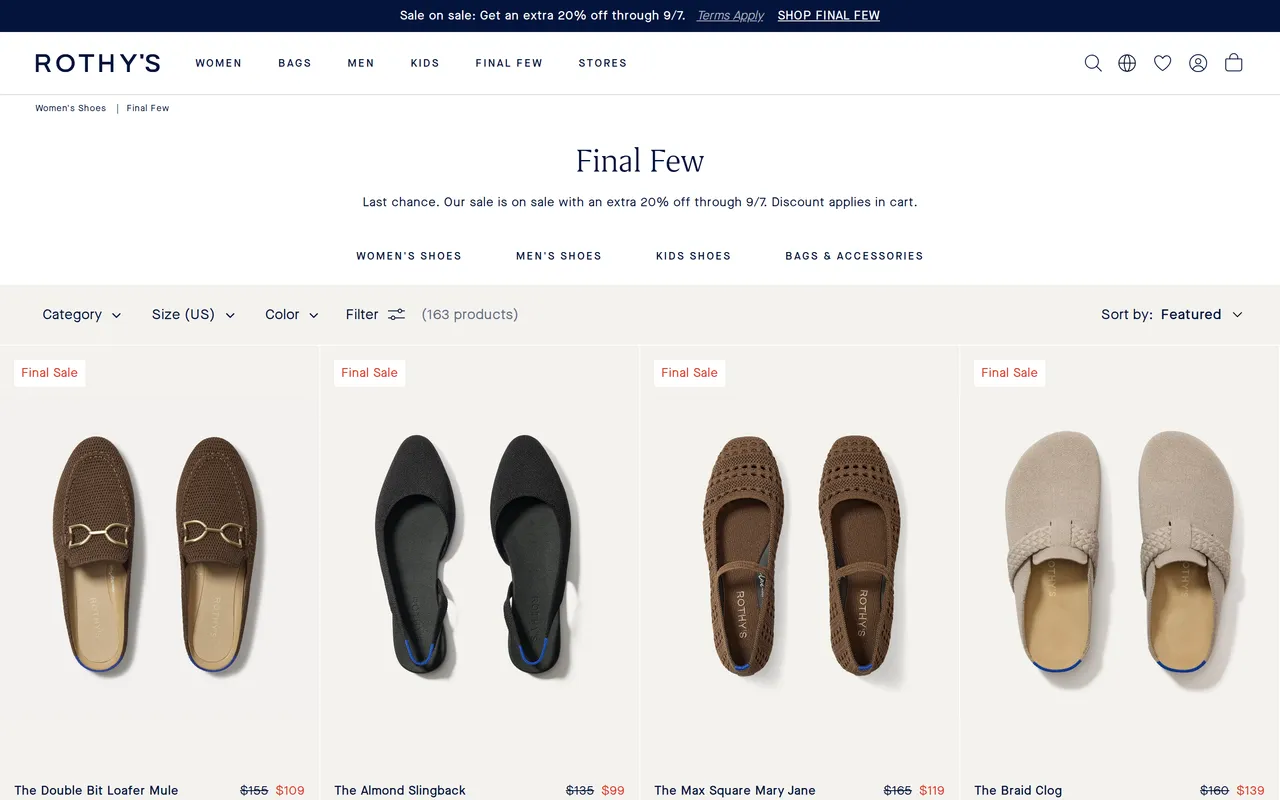
Task: Click the Terms Apply link
Action: point(730,15)
